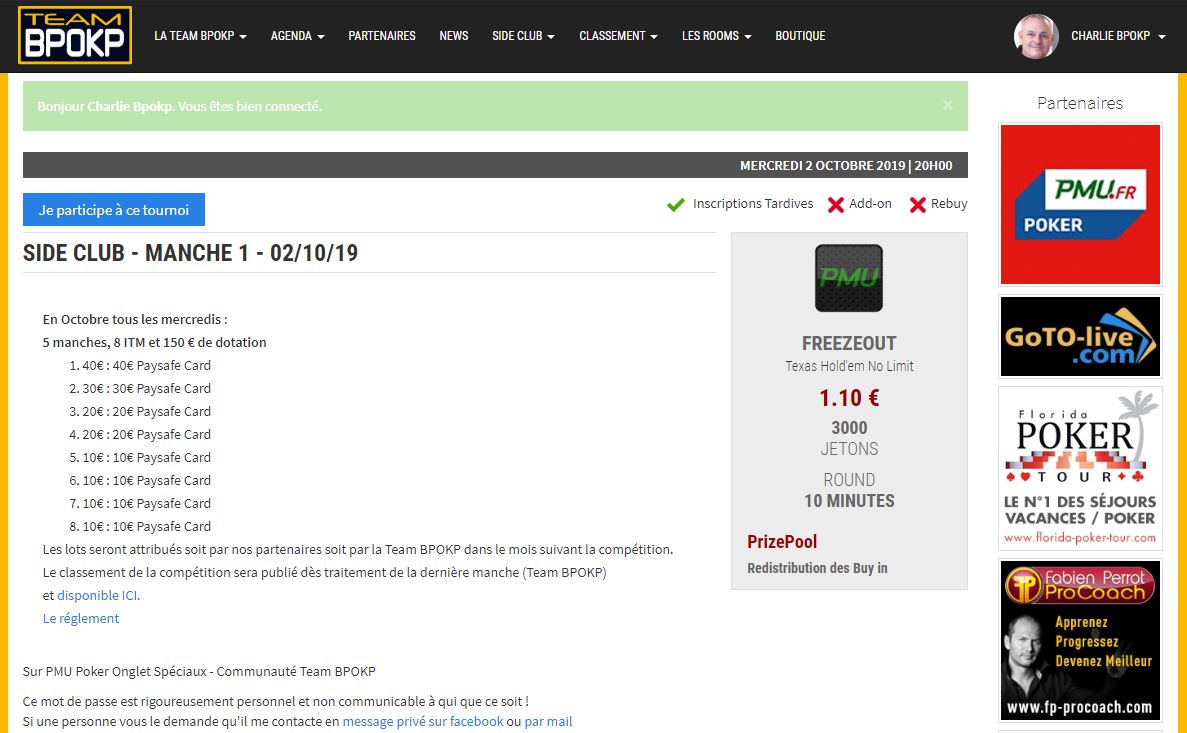Click the par mail link
The width and height of the screenshot is (1187, 733).
(548, 721)
